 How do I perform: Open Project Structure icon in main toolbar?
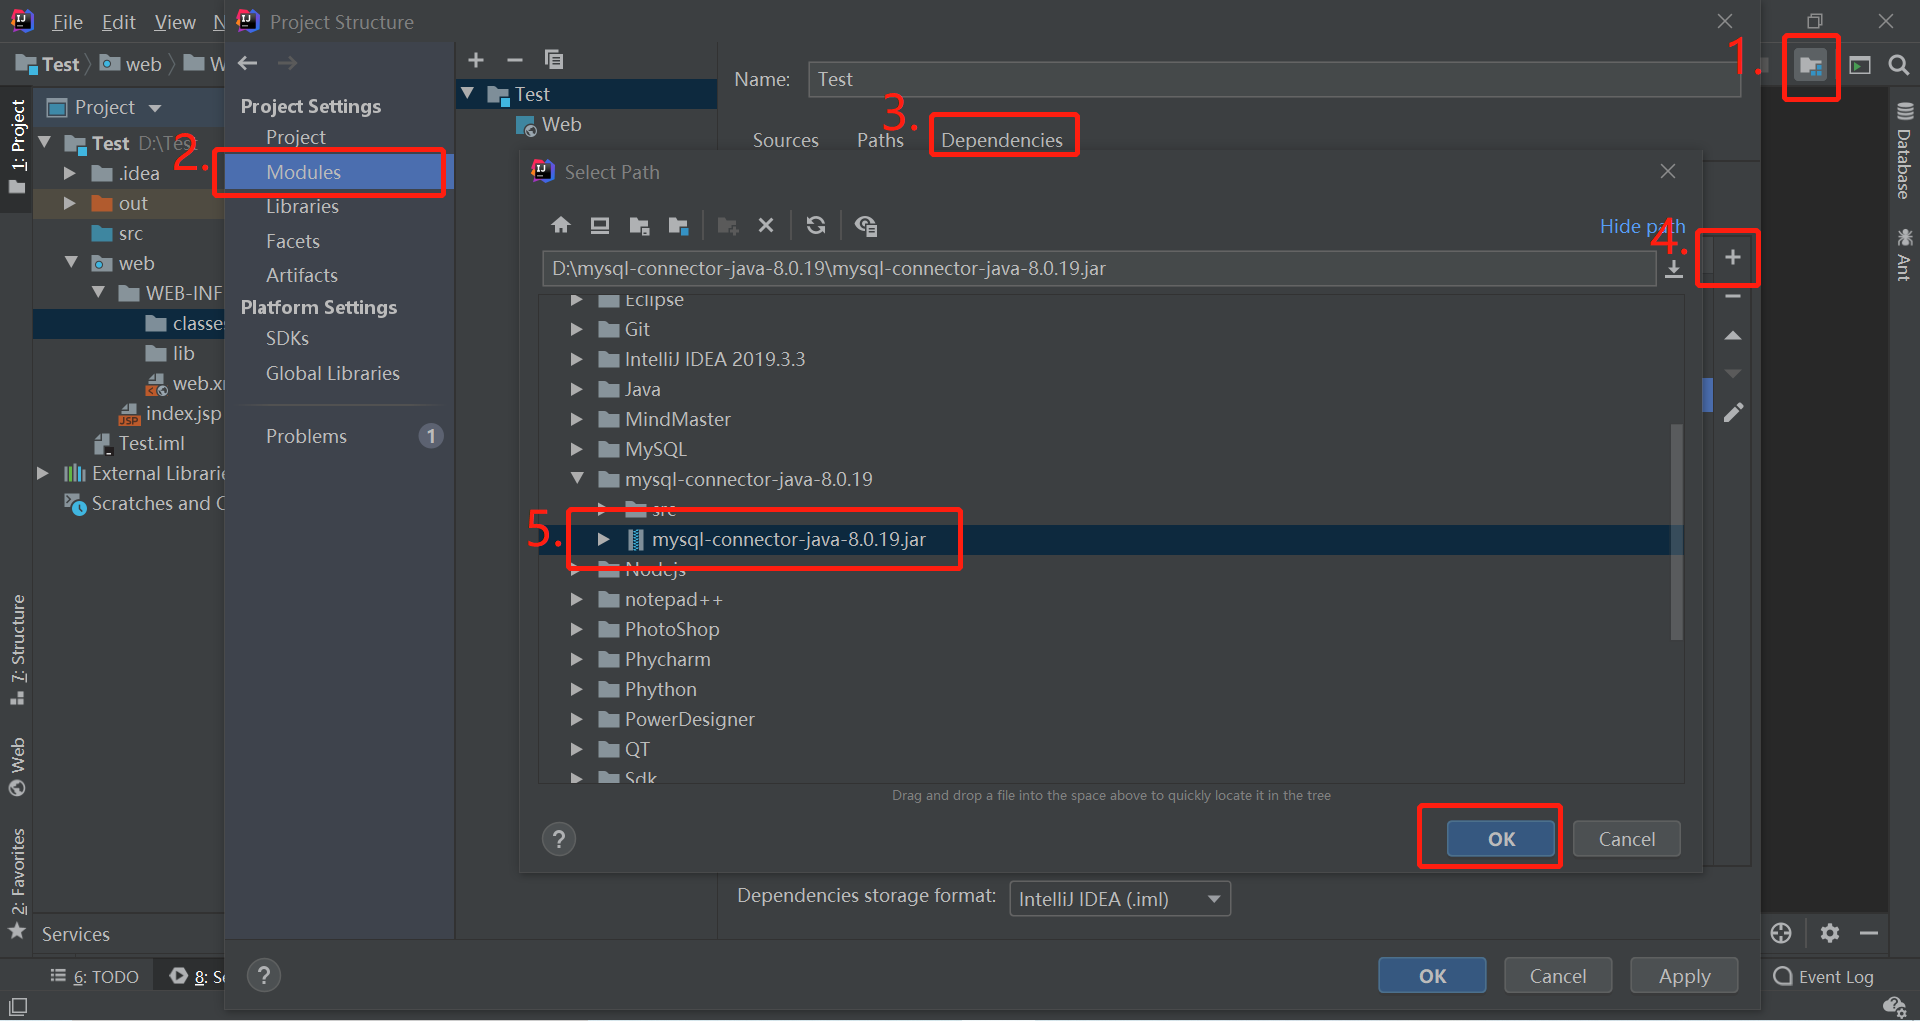tap(1811, 66)
